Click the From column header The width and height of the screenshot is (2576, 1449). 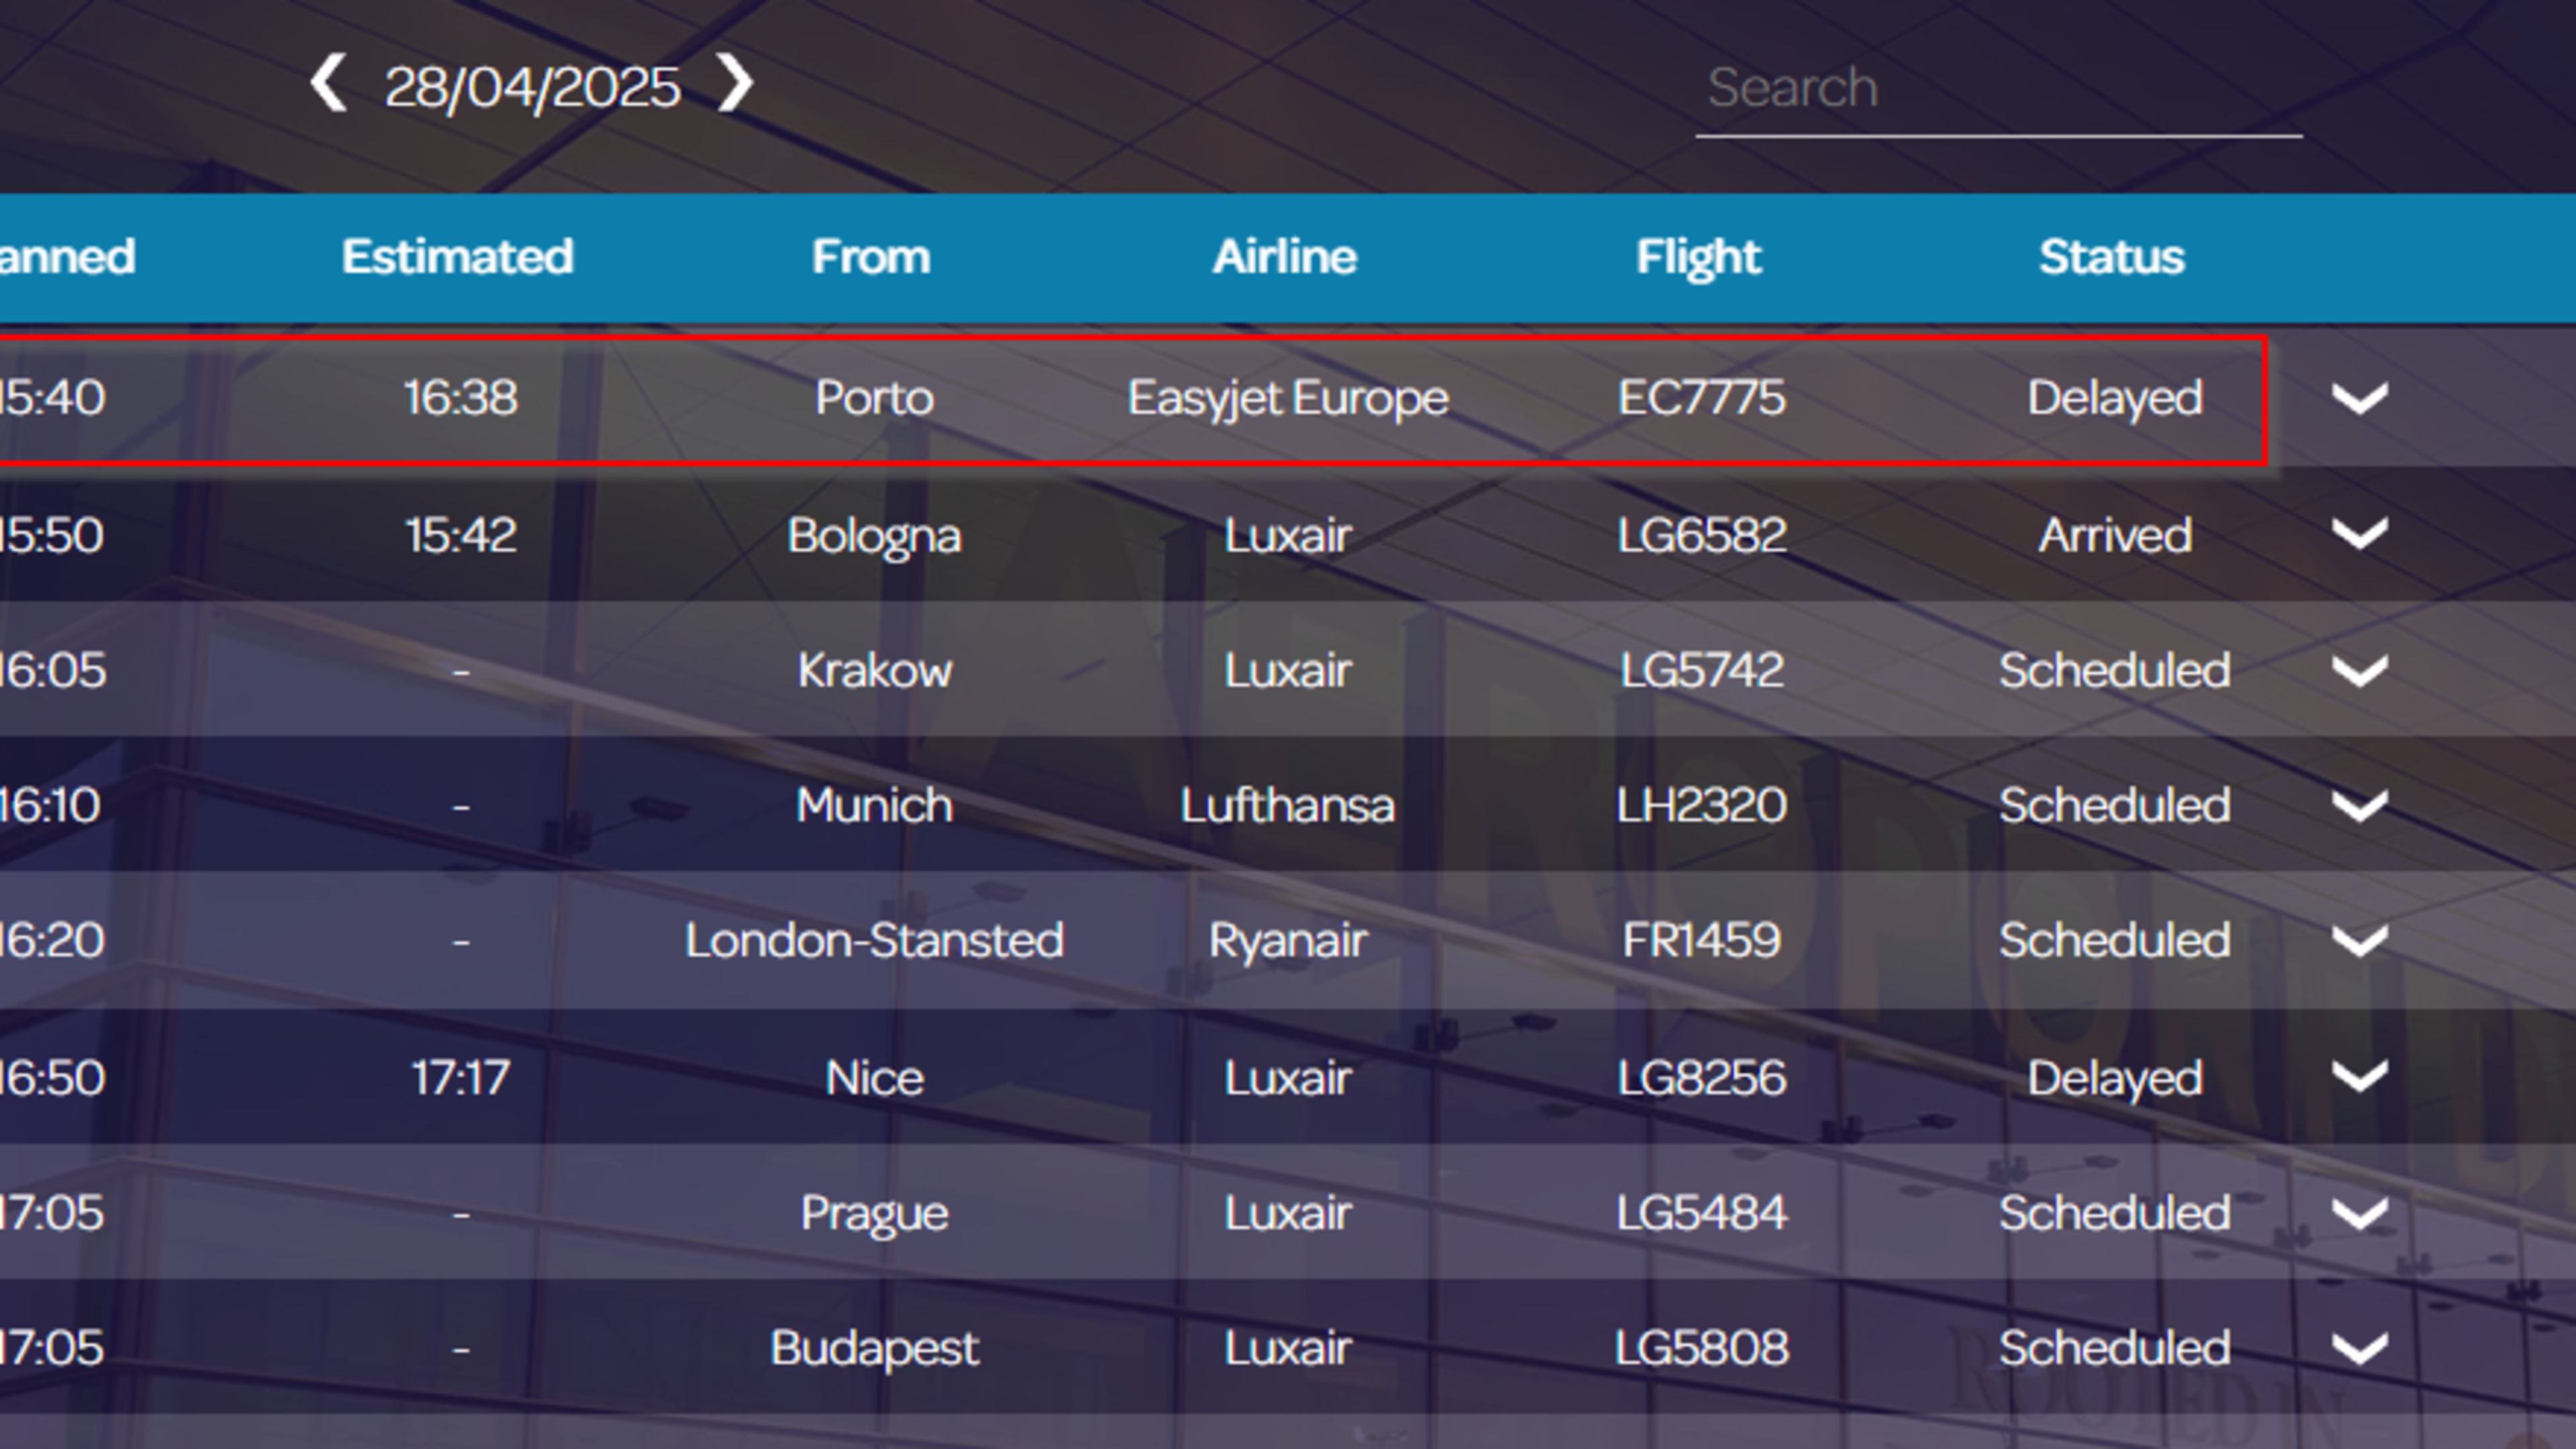tap(871, 257)
